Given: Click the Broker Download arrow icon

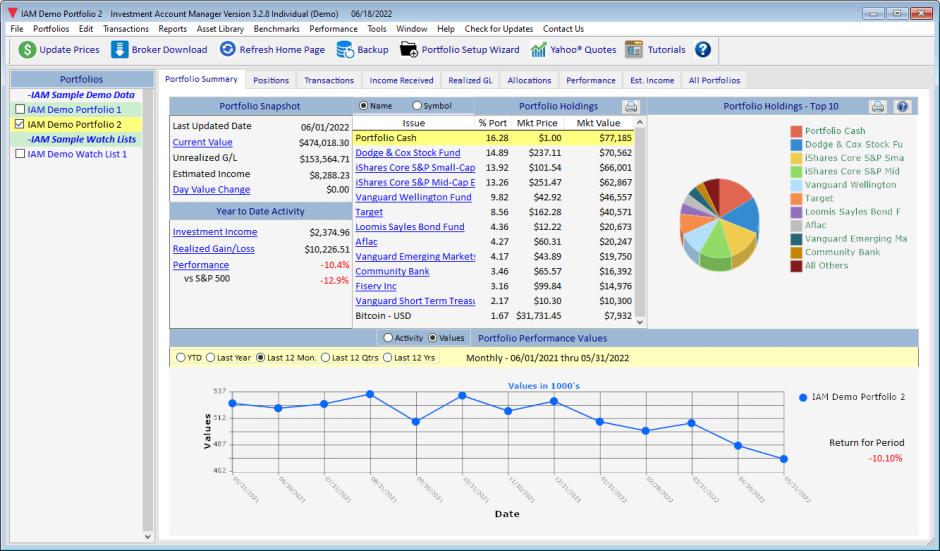Looking at the screenshot, I should (x=119, y=50).
